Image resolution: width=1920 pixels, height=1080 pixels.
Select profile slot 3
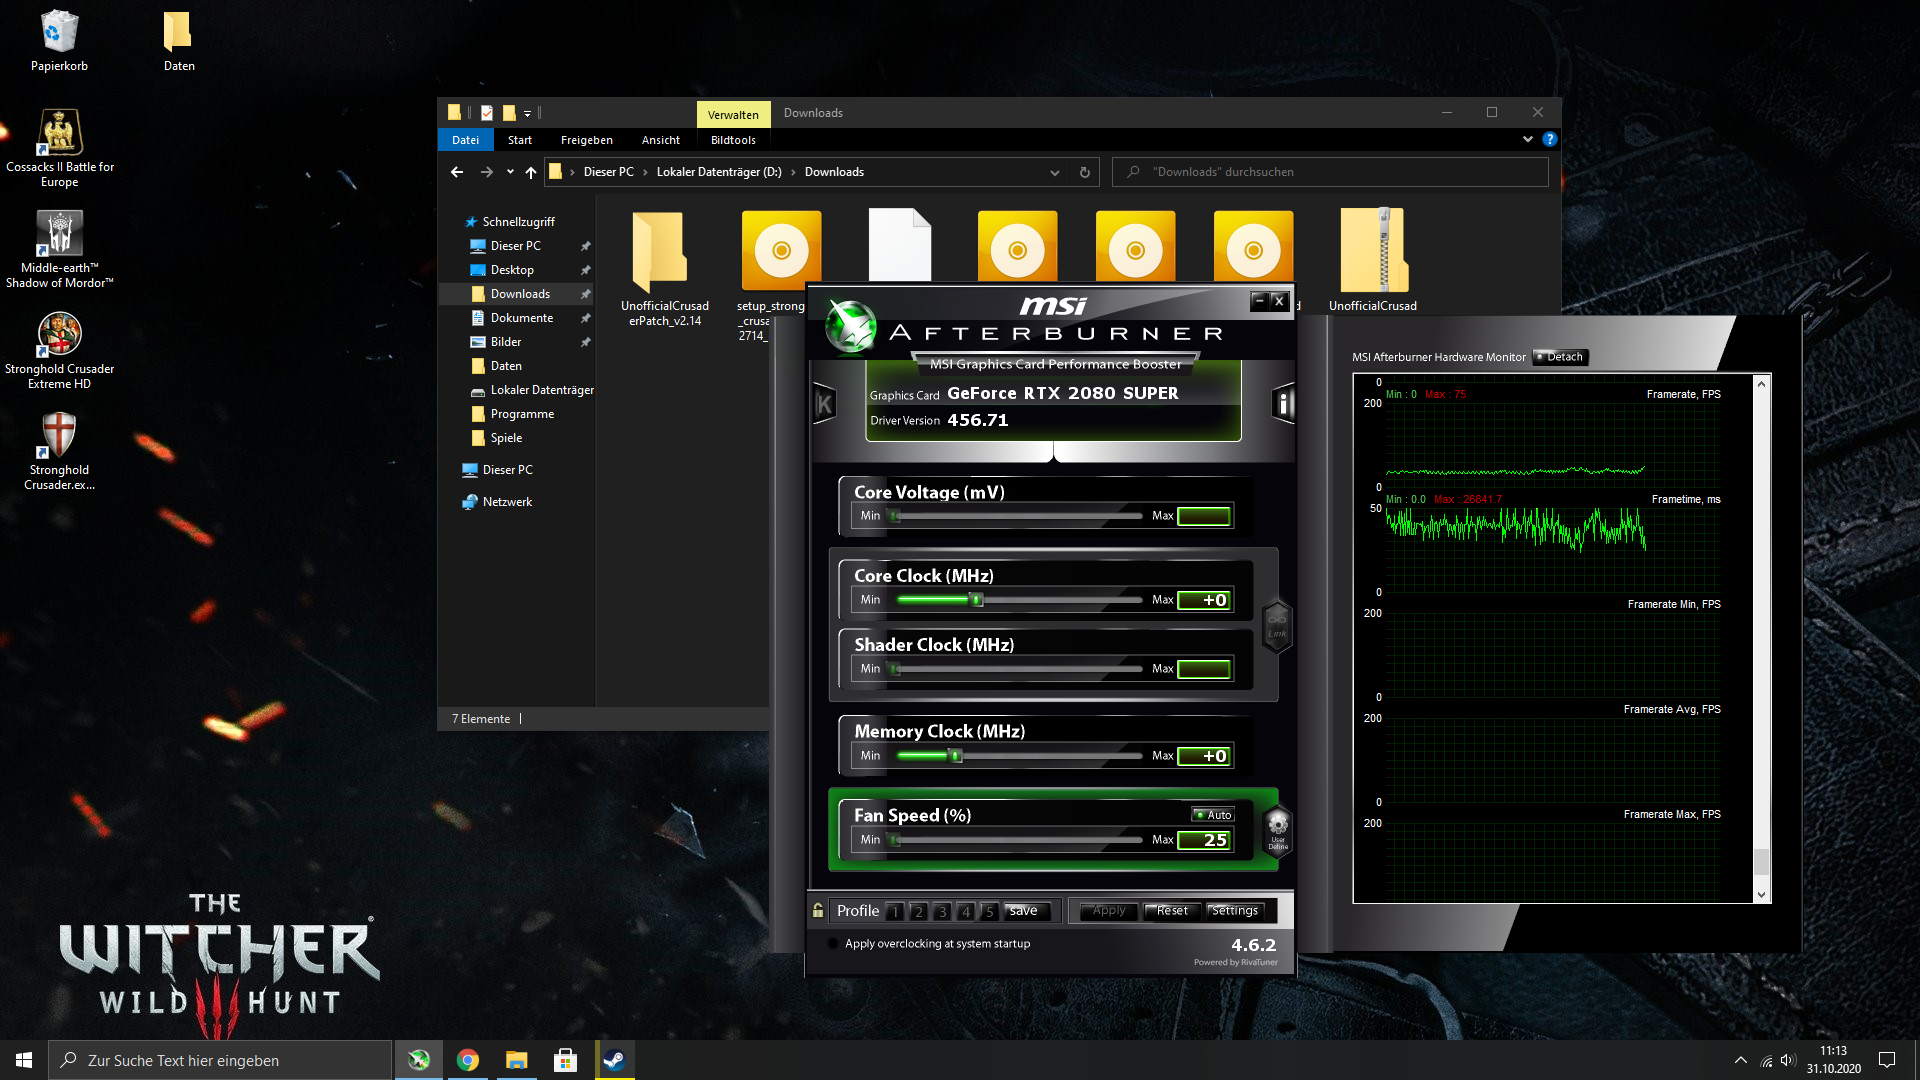942,911
